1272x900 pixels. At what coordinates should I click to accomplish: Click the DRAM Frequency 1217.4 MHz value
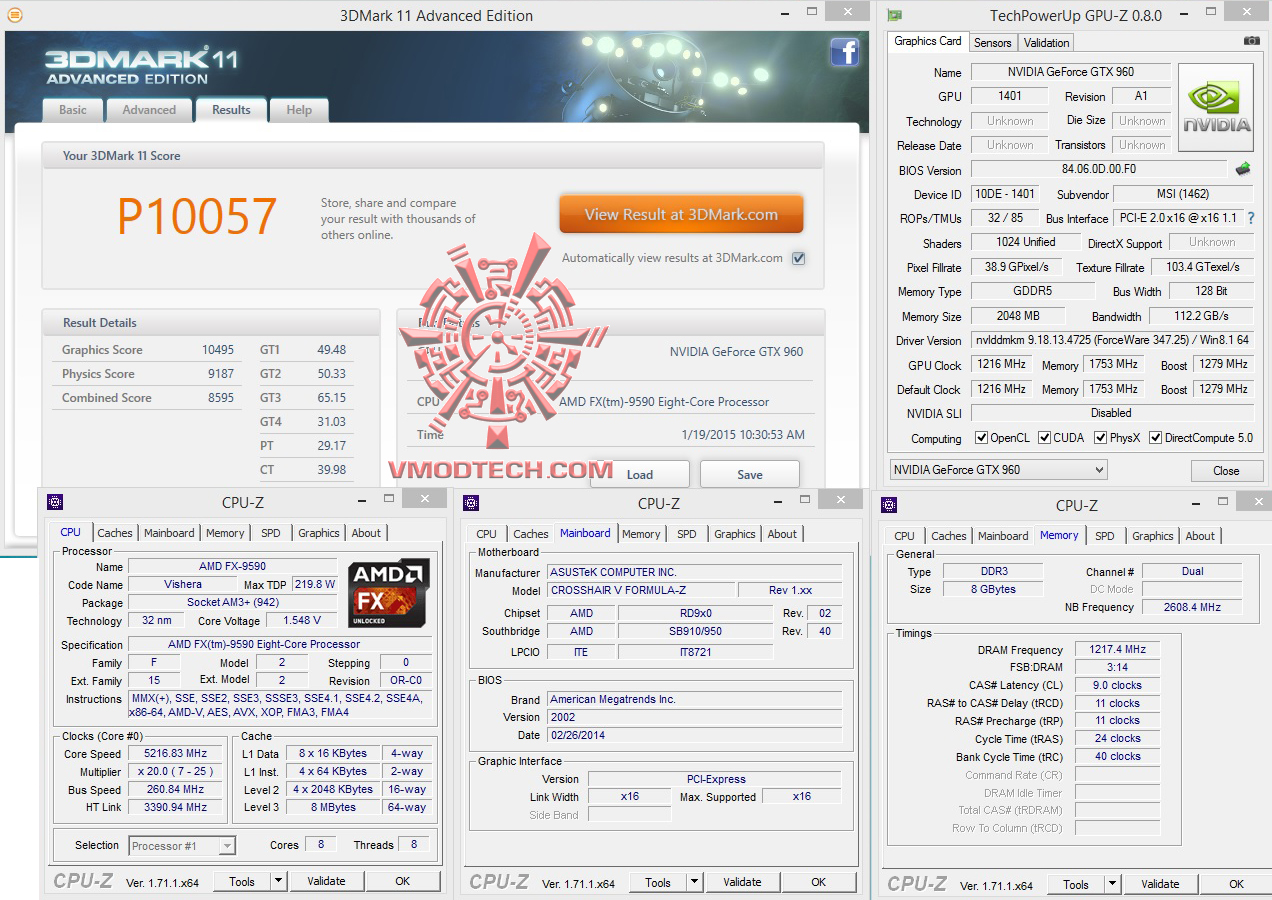(1117, 650)
